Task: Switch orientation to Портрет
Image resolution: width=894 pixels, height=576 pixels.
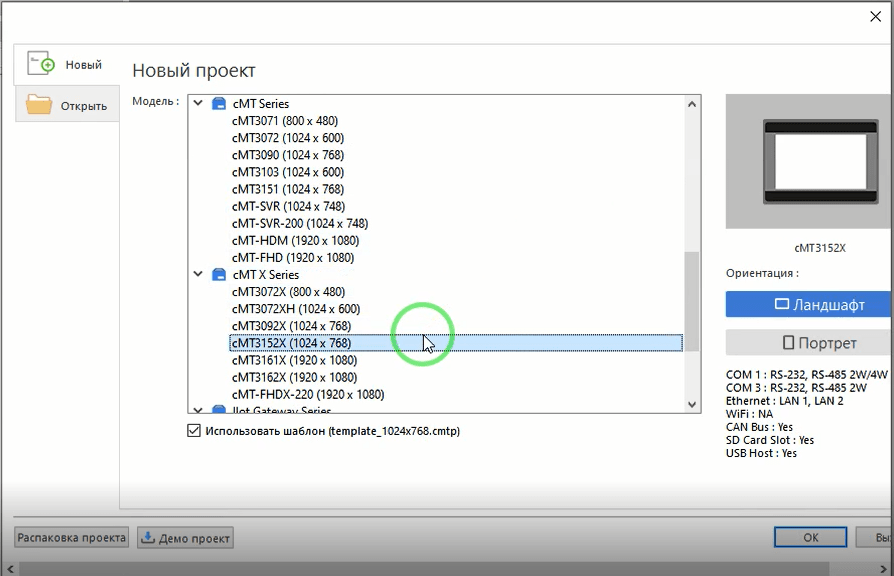Action: pos(809,343)
